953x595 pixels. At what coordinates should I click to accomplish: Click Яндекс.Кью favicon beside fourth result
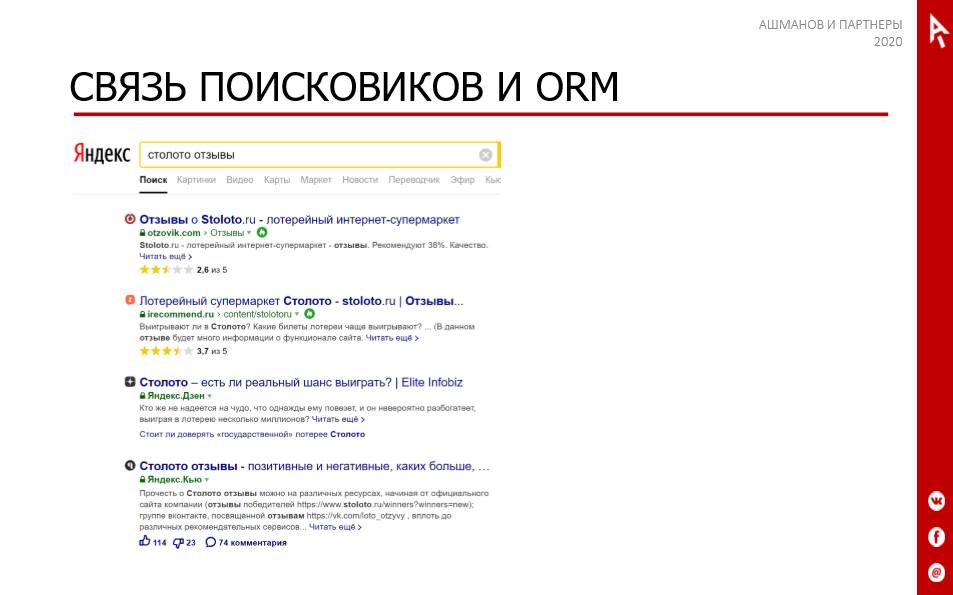click(x=129, y=466)
